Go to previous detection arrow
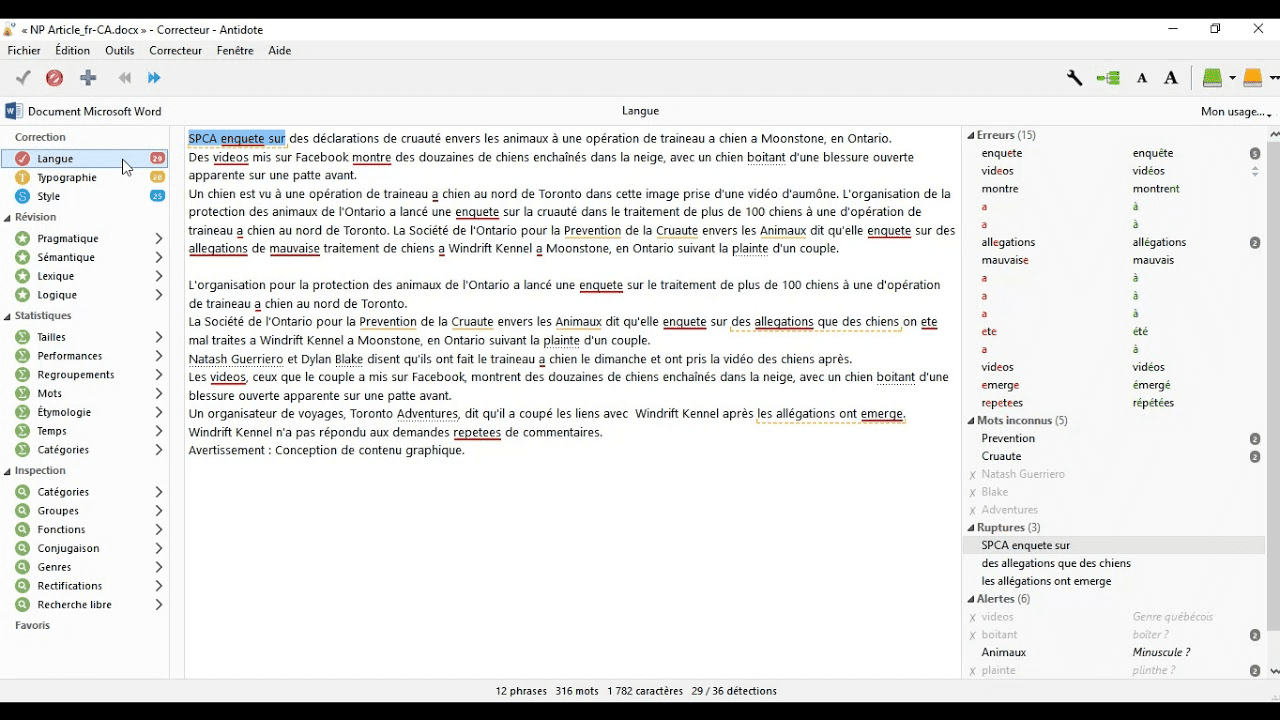 point(125,78)
